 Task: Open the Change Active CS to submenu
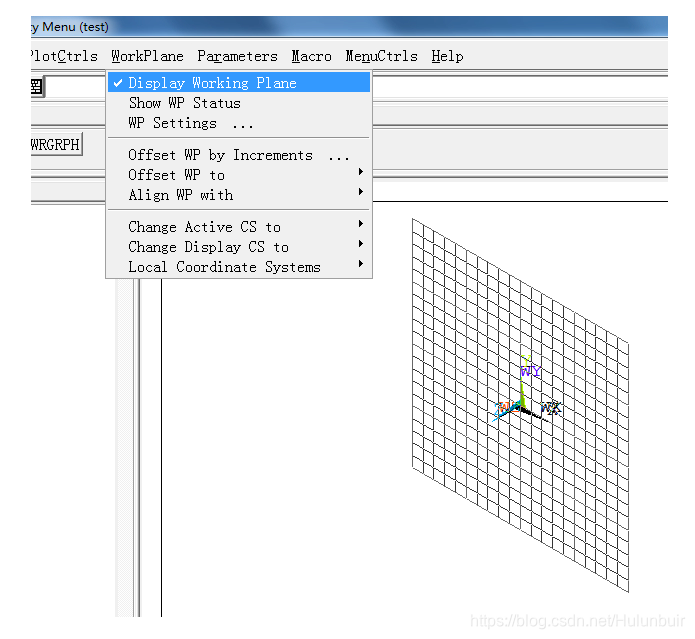point(205,227)
